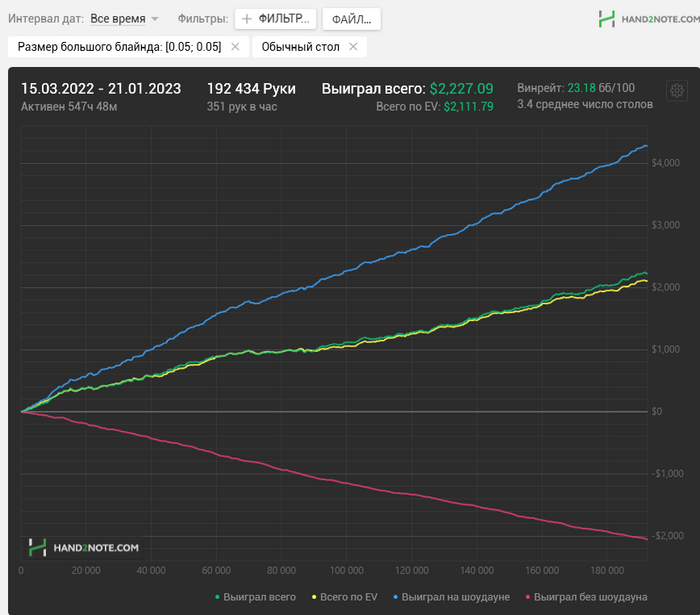Click the winrate value '23.18 бб/100'

click(601, 88)
